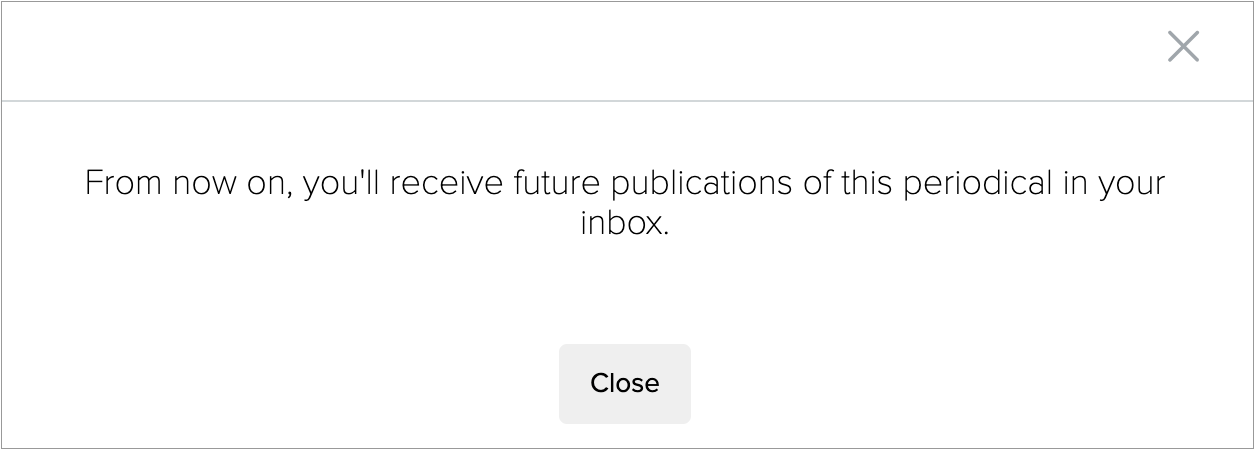This screenshot has width=1254, height=449.
Task: Click the empty dialog header bar
Action: (x=580, y=50)
